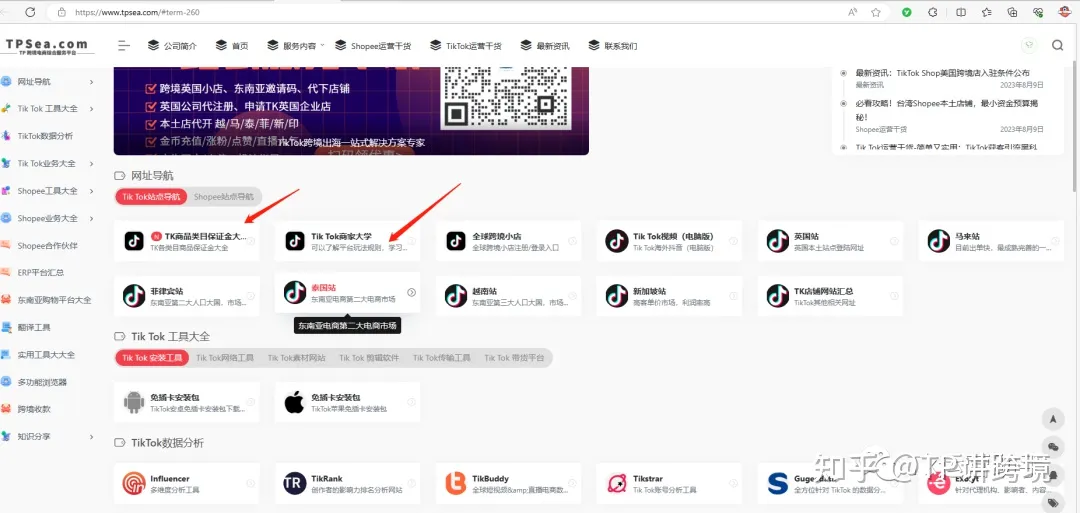Open the Influencer analytics card
Image resolution: width=1080 pixels, height=513 pixels.
(187, 483)
